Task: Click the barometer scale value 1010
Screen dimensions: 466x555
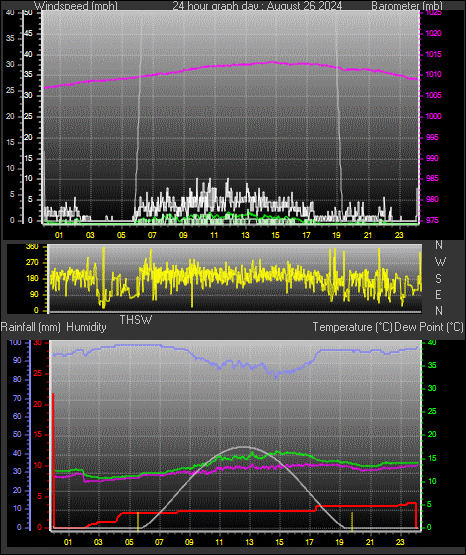Action: tap(434, 74)
